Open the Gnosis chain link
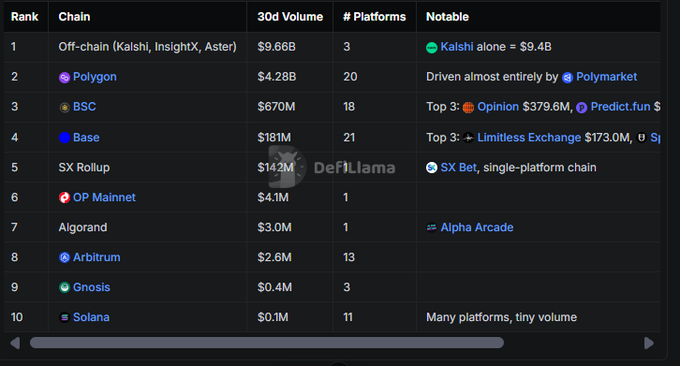The width and height of the screenshot is (680, 366). tap(92, 287)
